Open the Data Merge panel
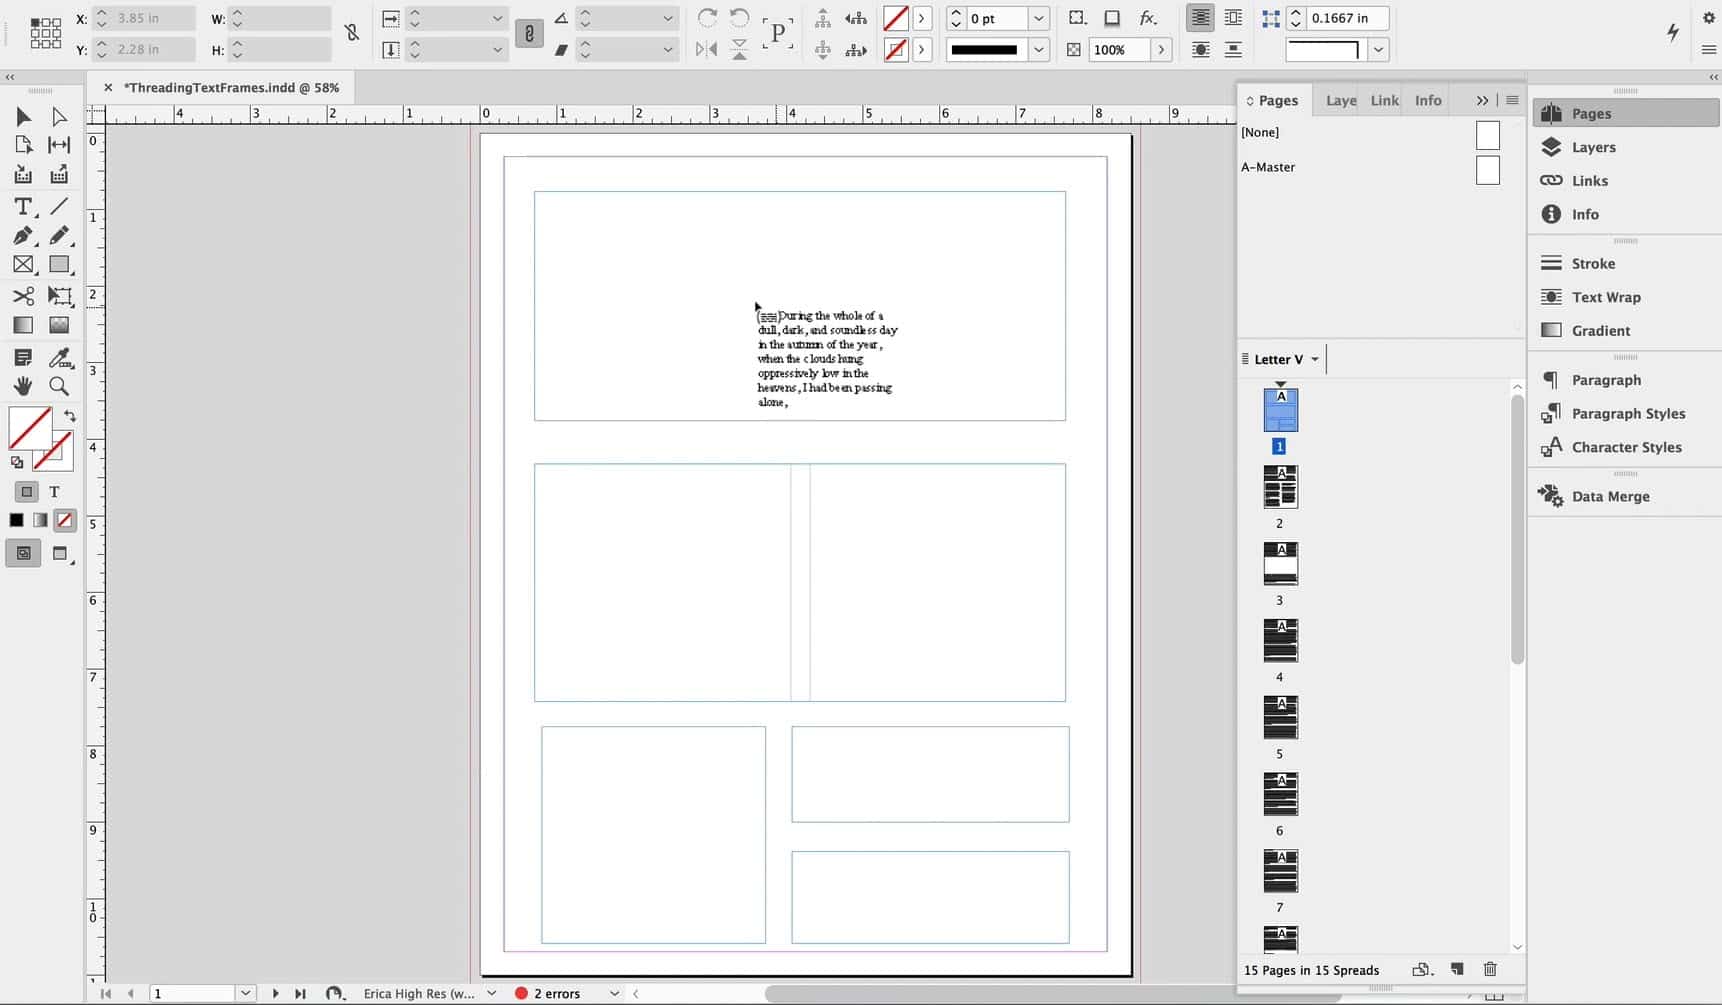The image size is (1722, 1005). (1610, 497)
